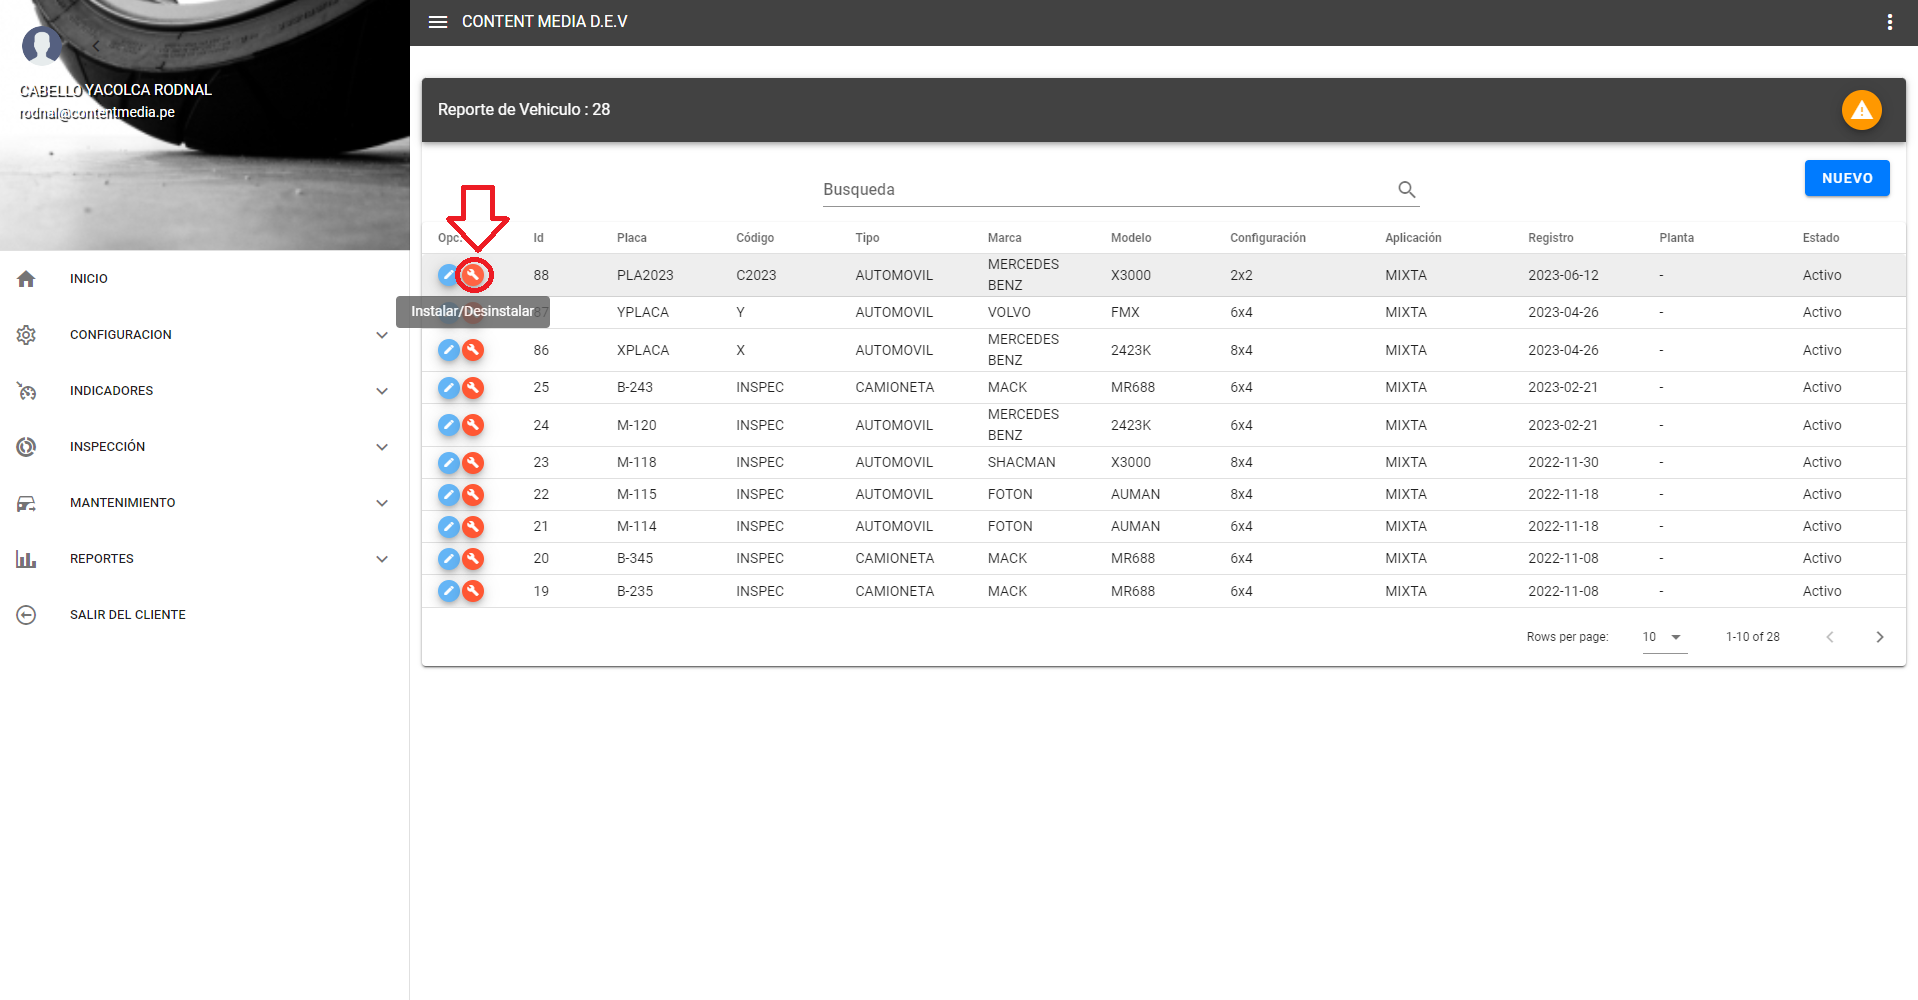The width and height of the screenshot is (1918, 1000).
Task: Click edit pencil for vehicle B-243
Action: (x=449, y=388)
